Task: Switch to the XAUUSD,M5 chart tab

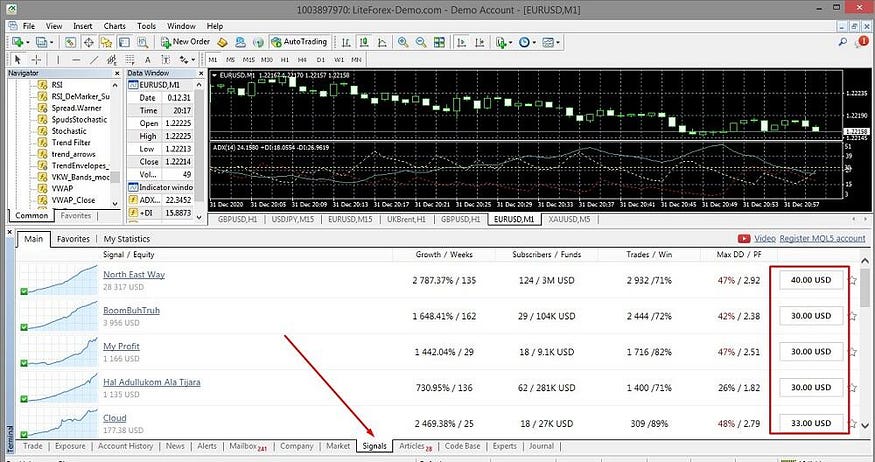Action: [570, 219]
